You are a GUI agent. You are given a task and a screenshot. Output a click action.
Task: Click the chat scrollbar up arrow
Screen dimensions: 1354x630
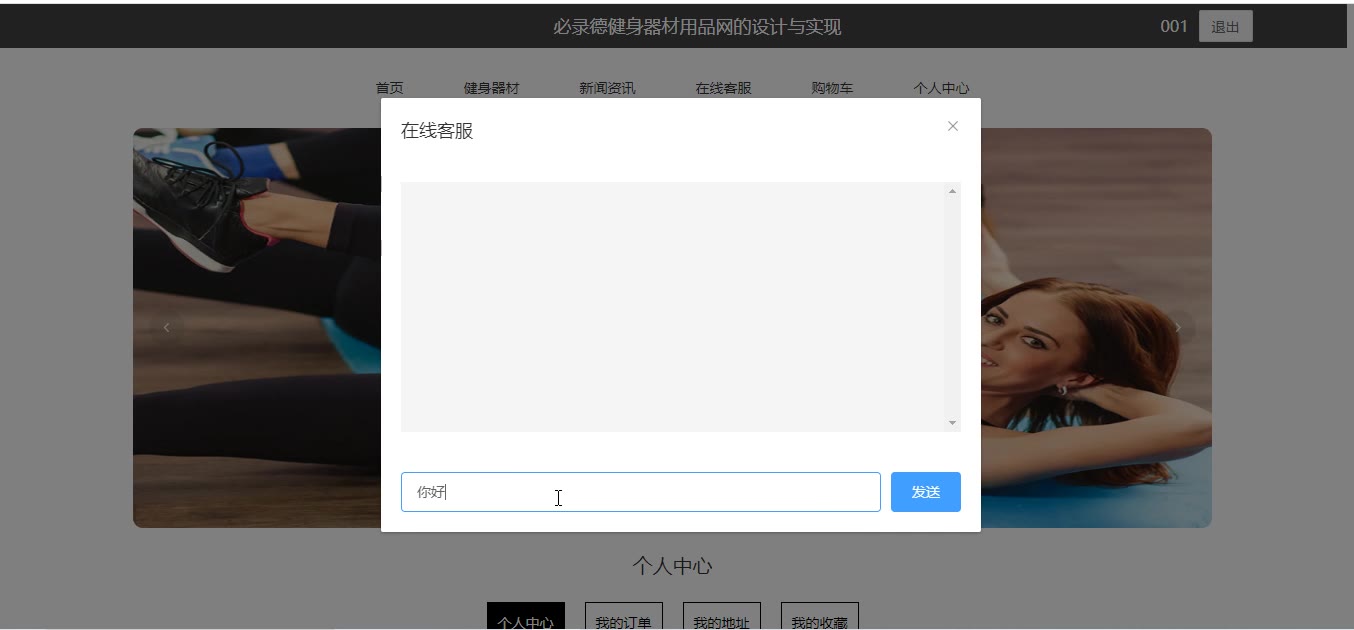coord(952,191)
